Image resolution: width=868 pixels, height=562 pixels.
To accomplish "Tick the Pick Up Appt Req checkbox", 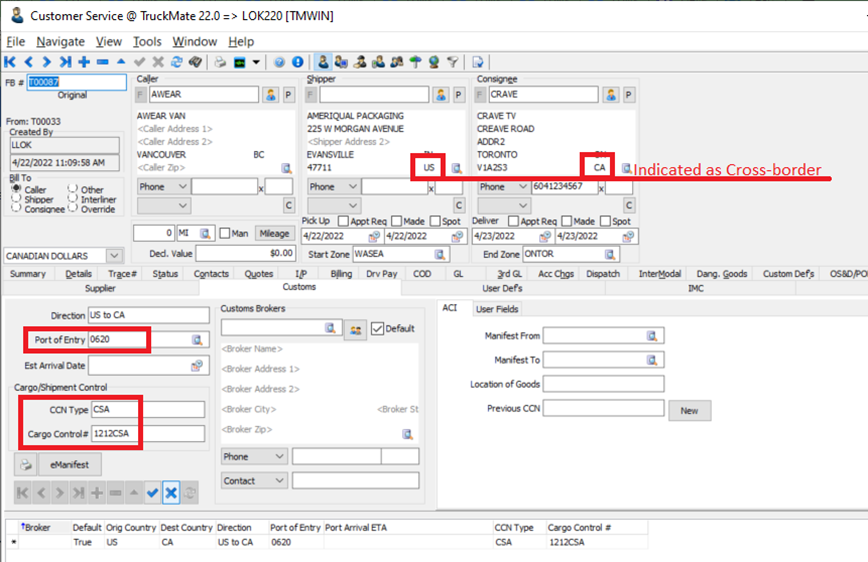I will coord(344,221).
